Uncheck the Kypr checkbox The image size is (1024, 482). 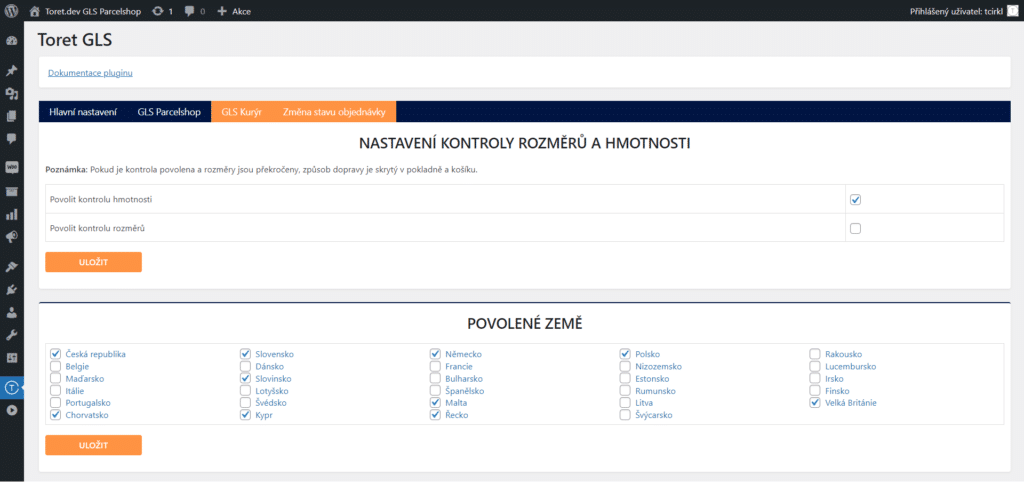click(246, 415)
